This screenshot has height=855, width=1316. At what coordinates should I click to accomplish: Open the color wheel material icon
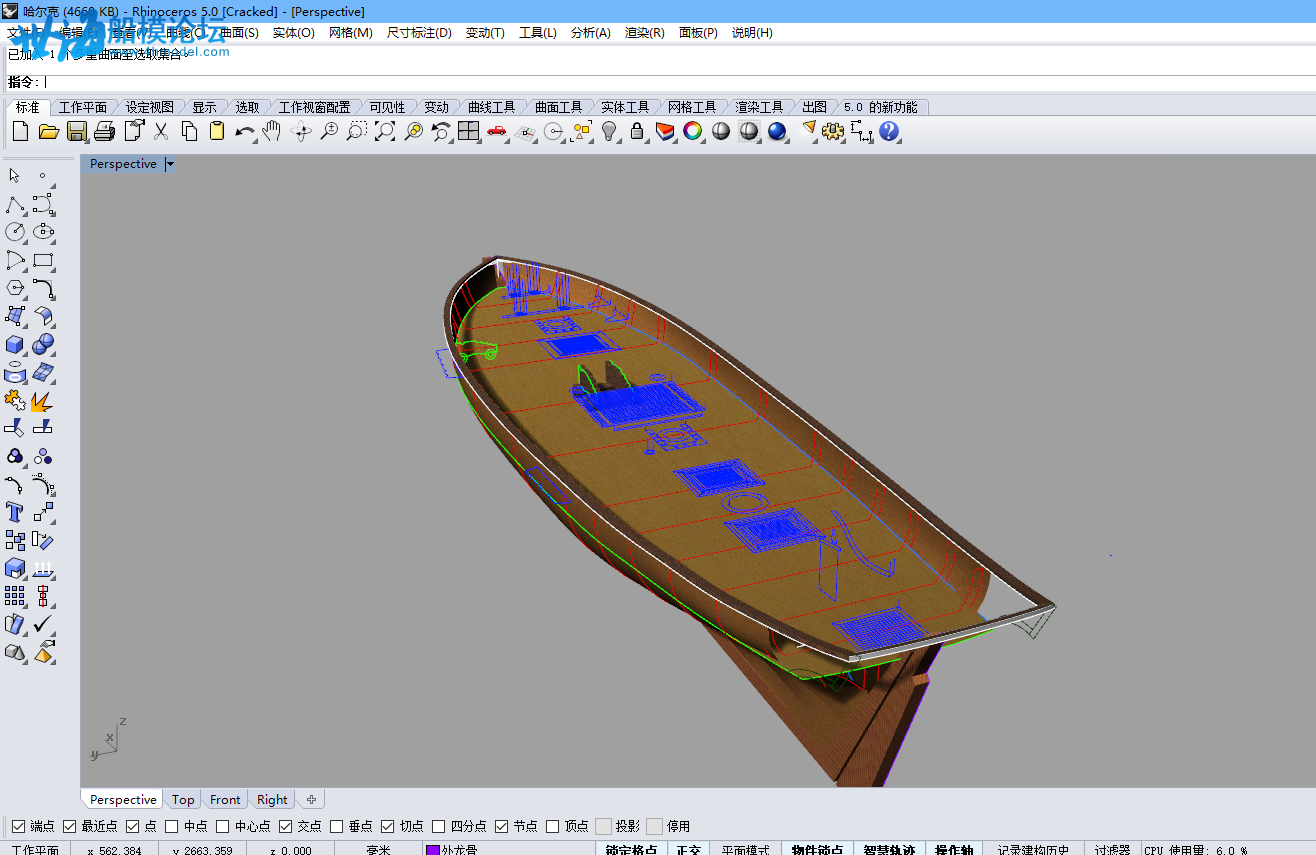click(693, 131)
